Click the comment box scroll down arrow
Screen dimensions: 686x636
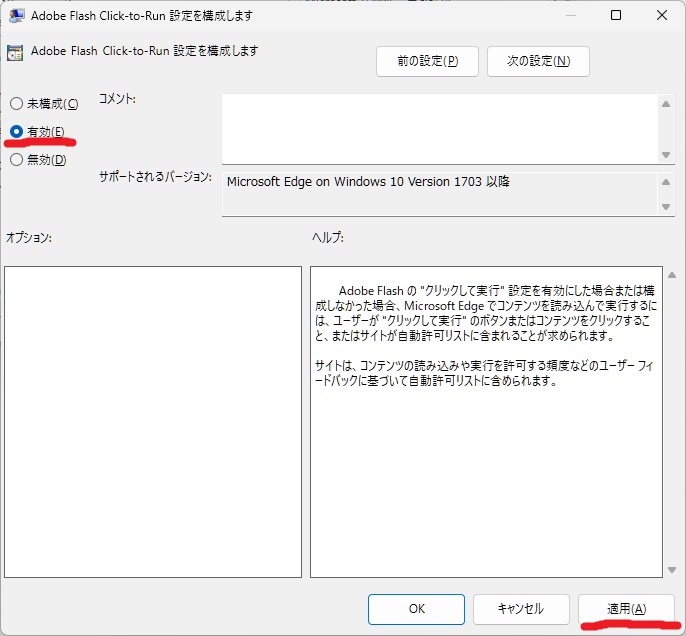point(667,154)
